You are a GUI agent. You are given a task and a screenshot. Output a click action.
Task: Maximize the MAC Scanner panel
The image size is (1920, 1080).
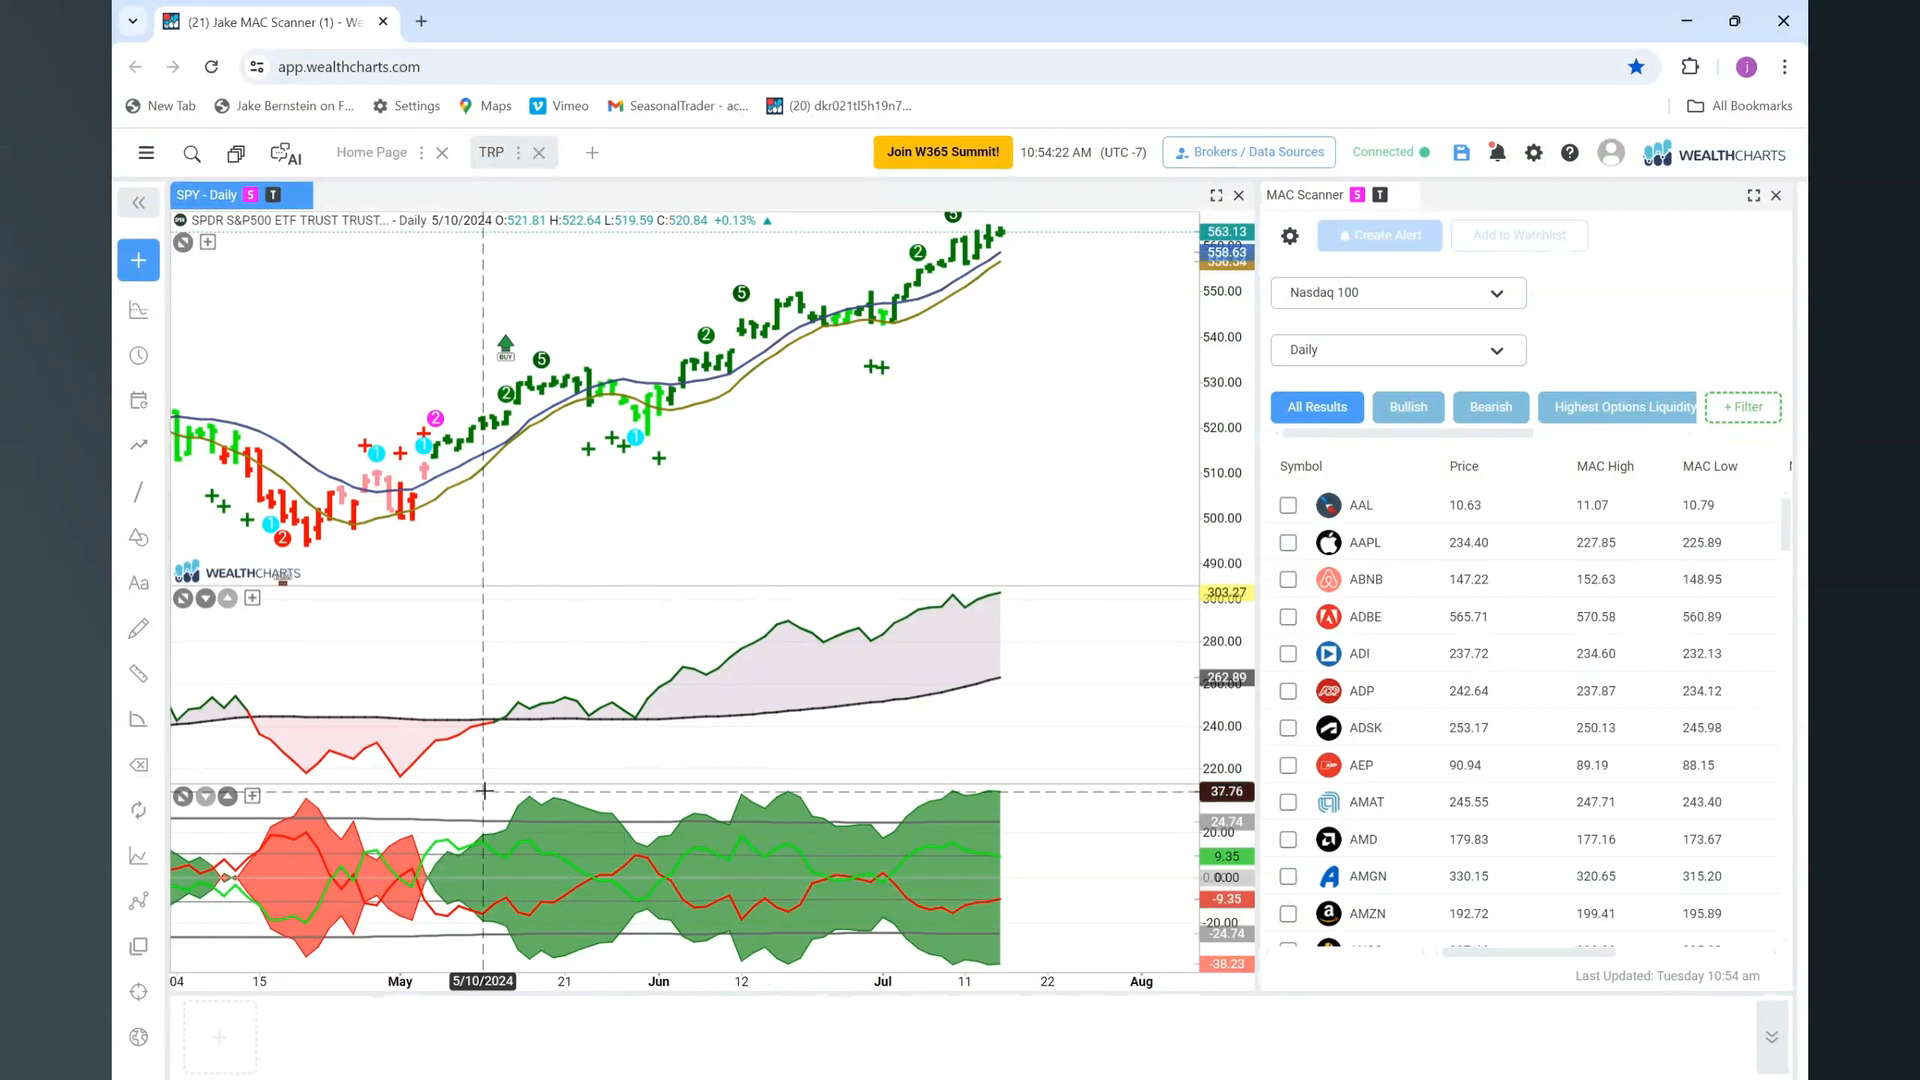click(x=1754, y=196)
